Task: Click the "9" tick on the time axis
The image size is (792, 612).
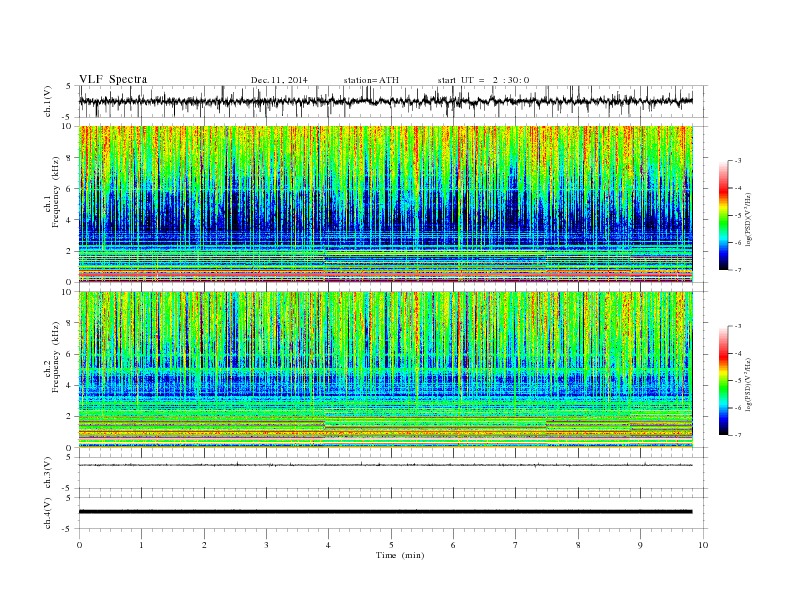Action: pos(640,545)
